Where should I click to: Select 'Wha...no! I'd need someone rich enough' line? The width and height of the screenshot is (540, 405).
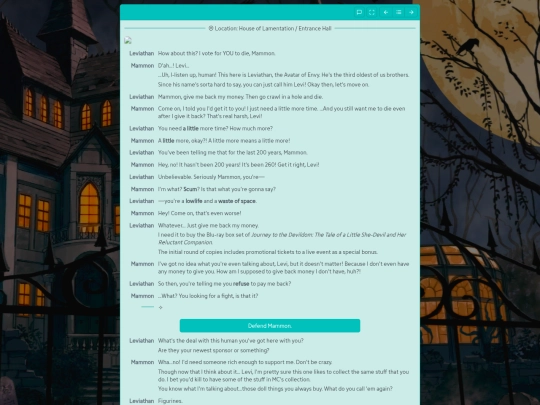pyautogui.click(x=245, y=363)
